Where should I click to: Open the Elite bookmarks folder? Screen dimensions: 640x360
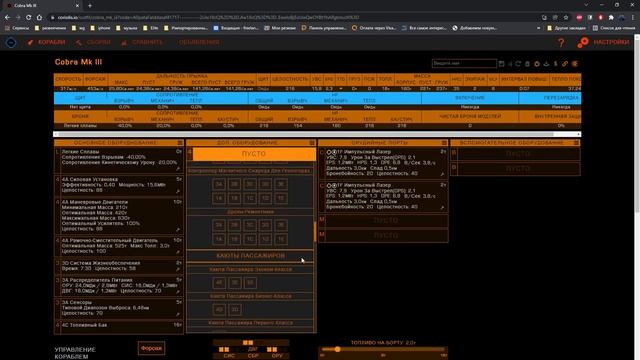pos(151,28)
